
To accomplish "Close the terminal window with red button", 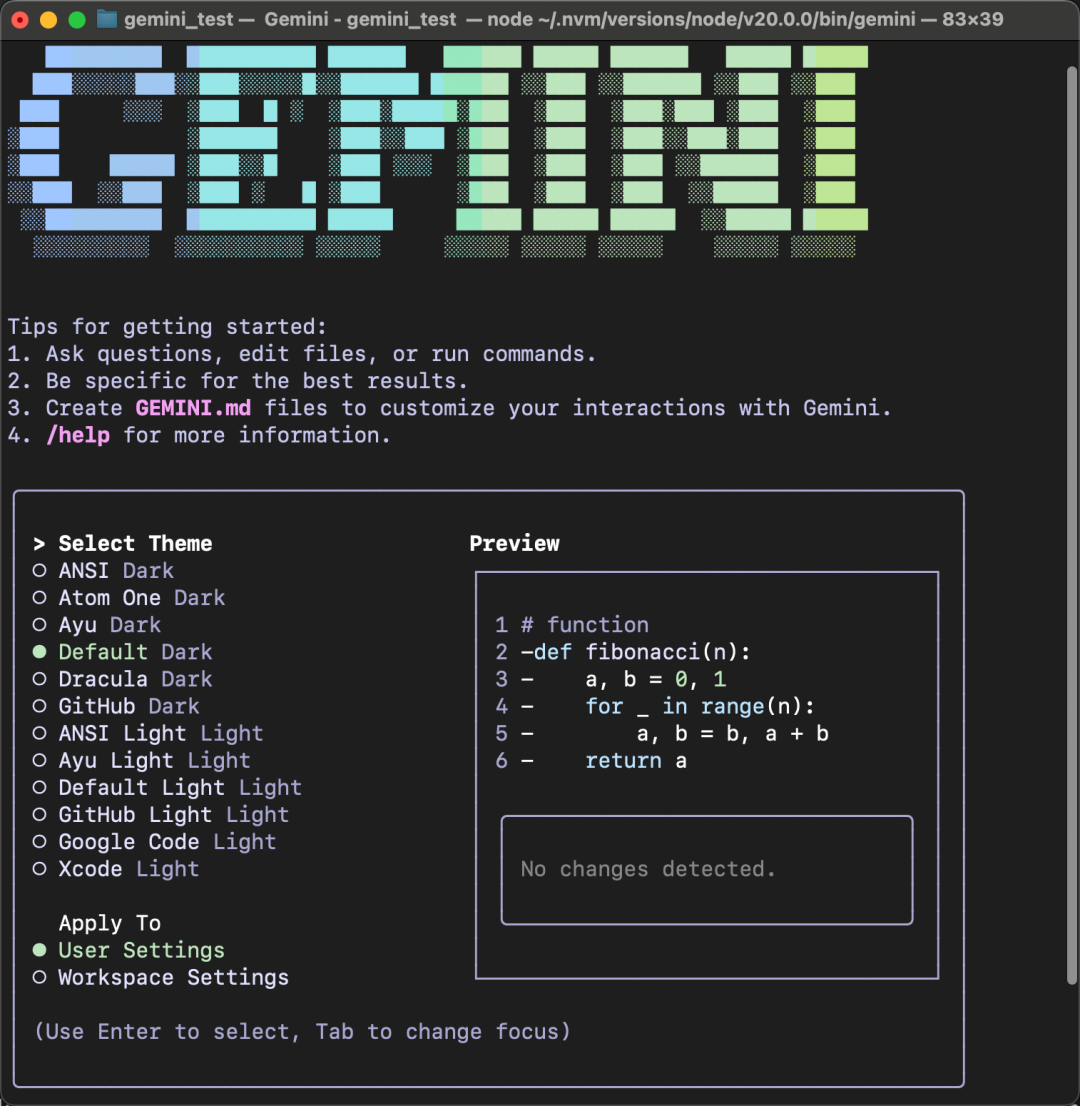I will click(x=20, y=20).
